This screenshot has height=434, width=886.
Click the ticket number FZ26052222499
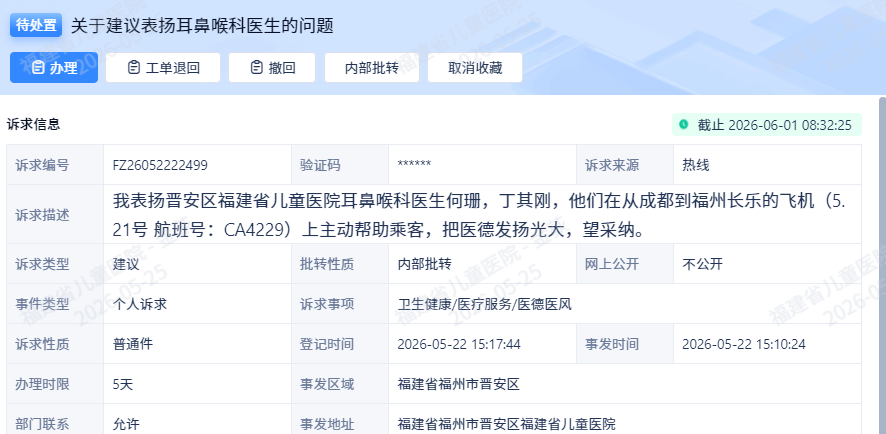pos(160,165)
